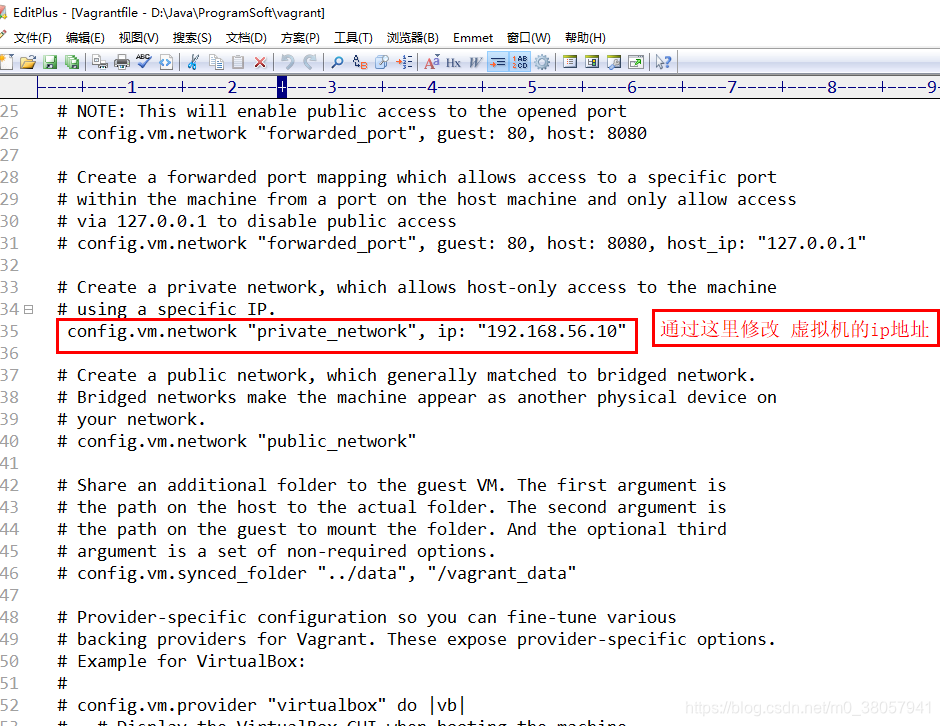940x726 pixels.
Task: Toggle word wrap W icon
Action: point(475,62)
